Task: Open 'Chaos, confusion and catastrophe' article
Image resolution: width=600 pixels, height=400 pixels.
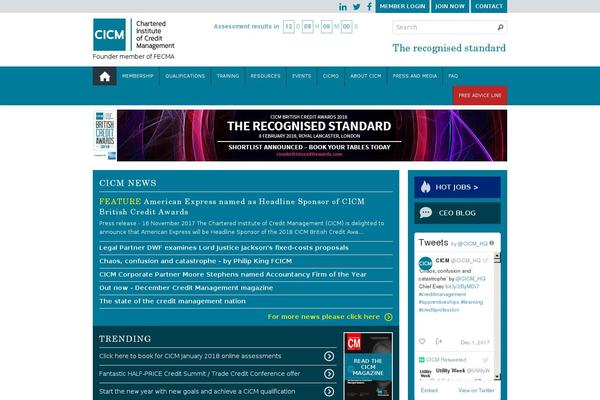Action: 196,261
